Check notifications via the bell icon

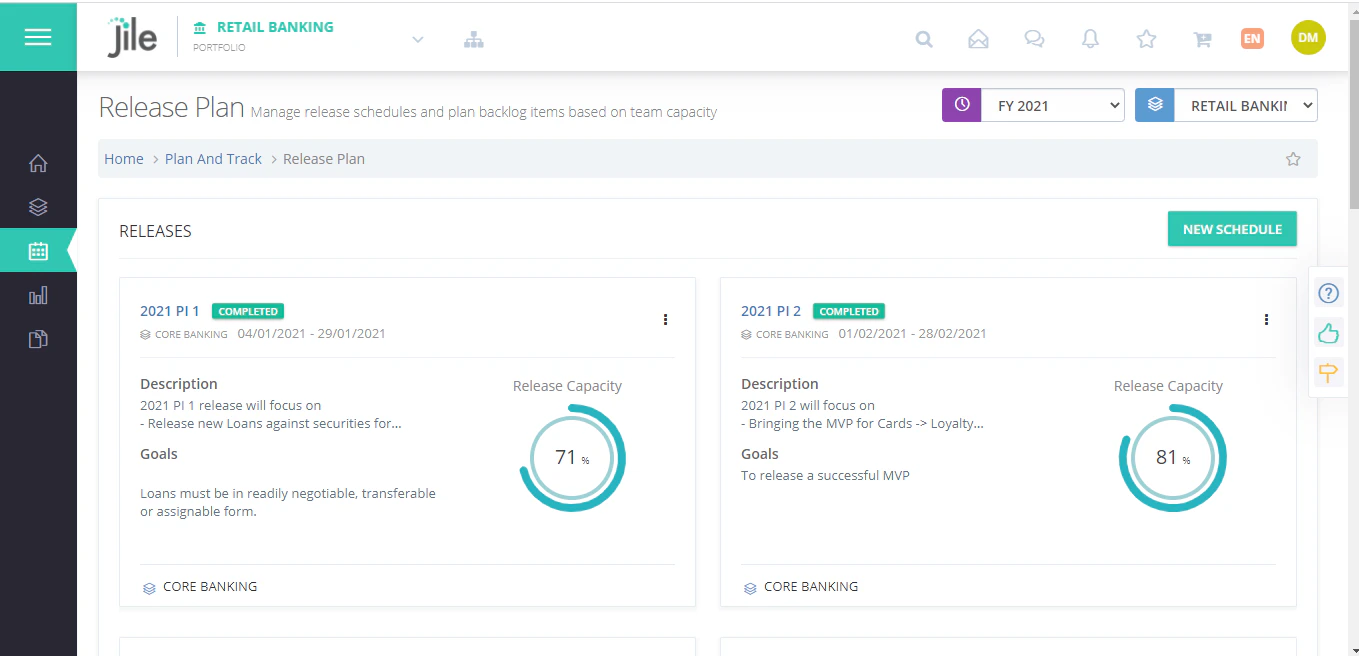pos(1090,38)
